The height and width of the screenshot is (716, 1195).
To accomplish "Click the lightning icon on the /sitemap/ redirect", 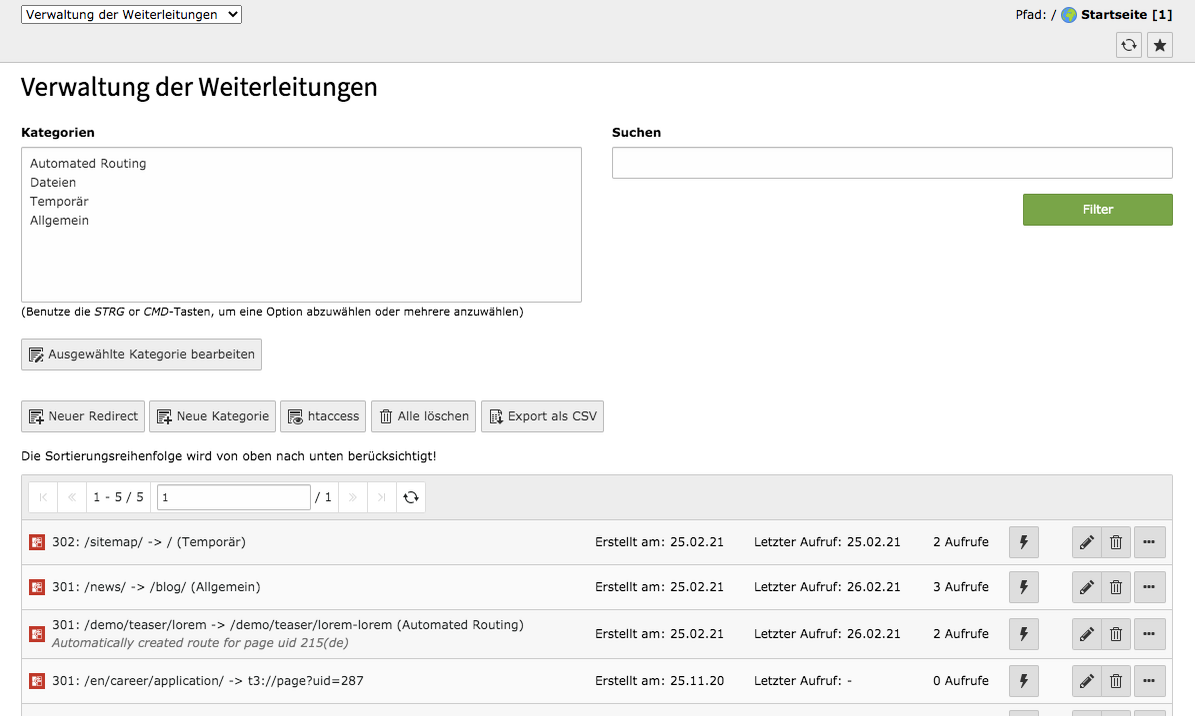I will [x=1023, y=541].
